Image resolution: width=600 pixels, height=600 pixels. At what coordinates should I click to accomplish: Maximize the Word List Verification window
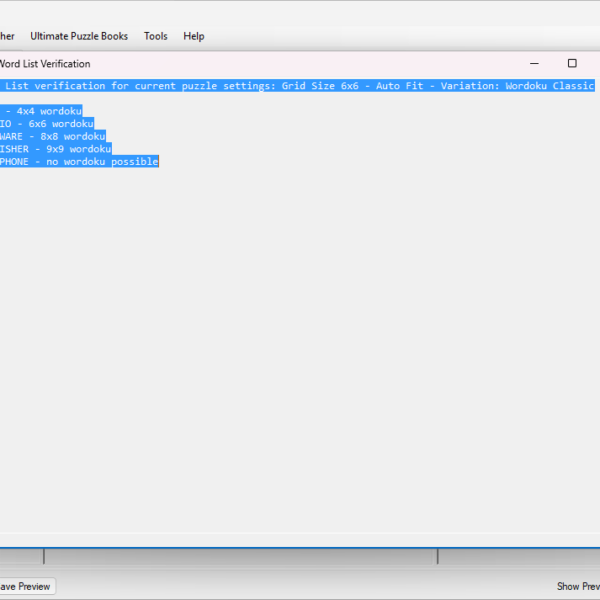pyautogui.click(x=572, y=63)
